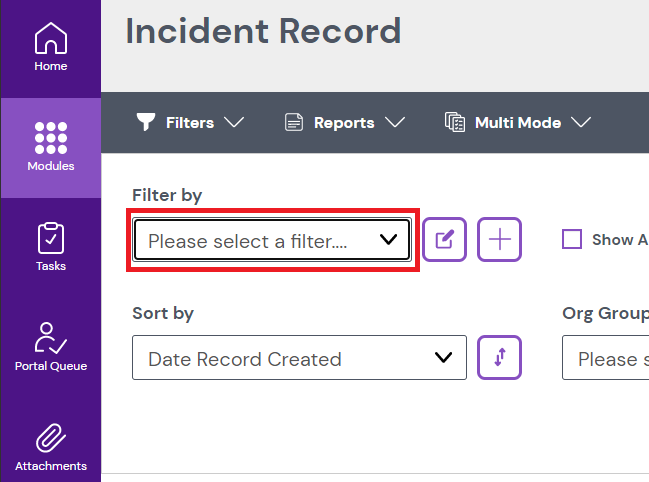
Task: Click the funnel icon in Filters
Action: coord(147,122)
